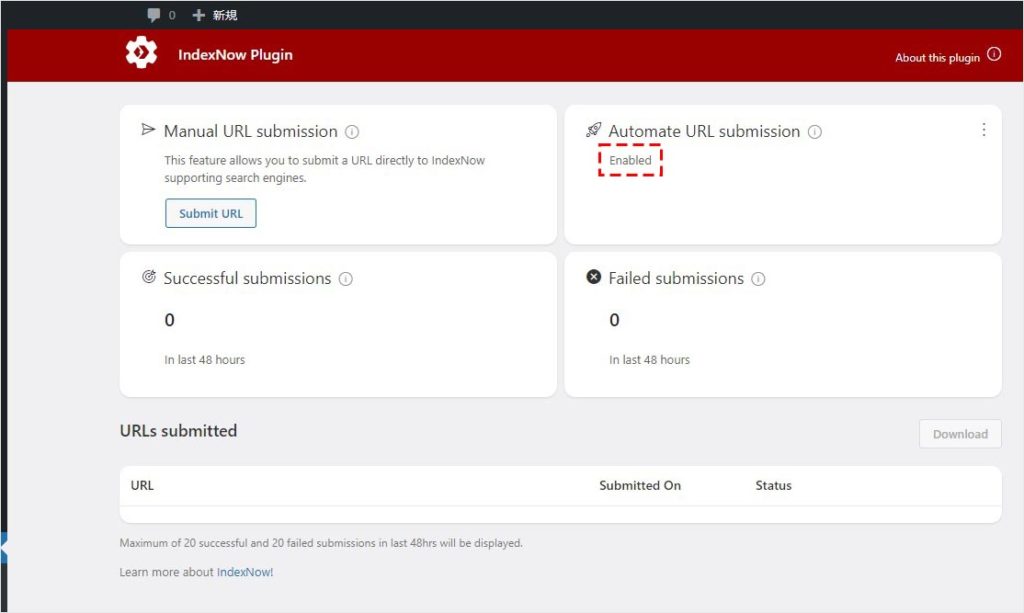Screen dimensions: 1024x613
Task: Click the Enabled status text
Action: point(630,160)
